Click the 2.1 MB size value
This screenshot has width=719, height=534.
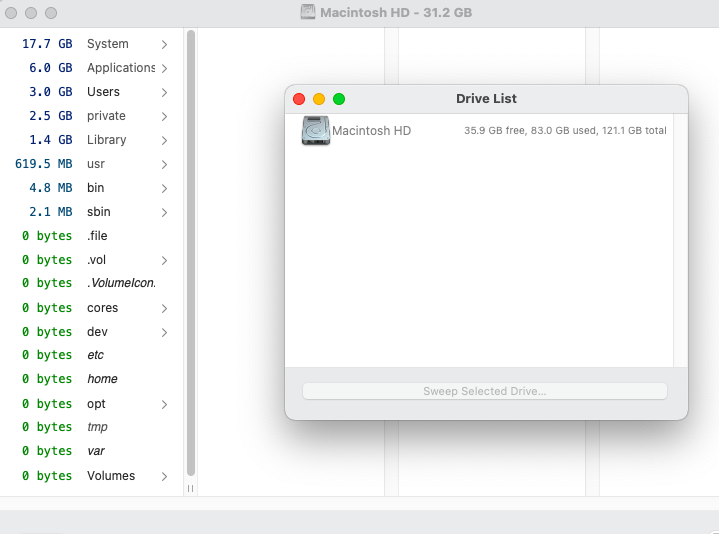[x=51, y=212]
